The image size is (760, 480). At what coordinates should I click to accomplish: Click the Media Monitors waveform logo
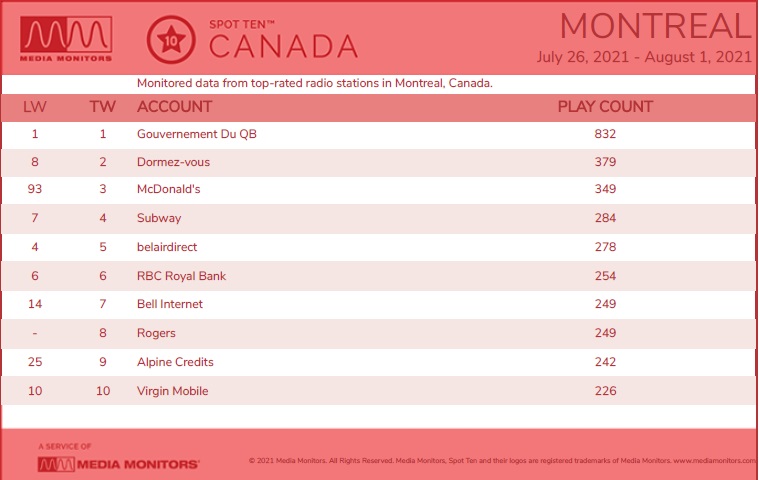66,39
